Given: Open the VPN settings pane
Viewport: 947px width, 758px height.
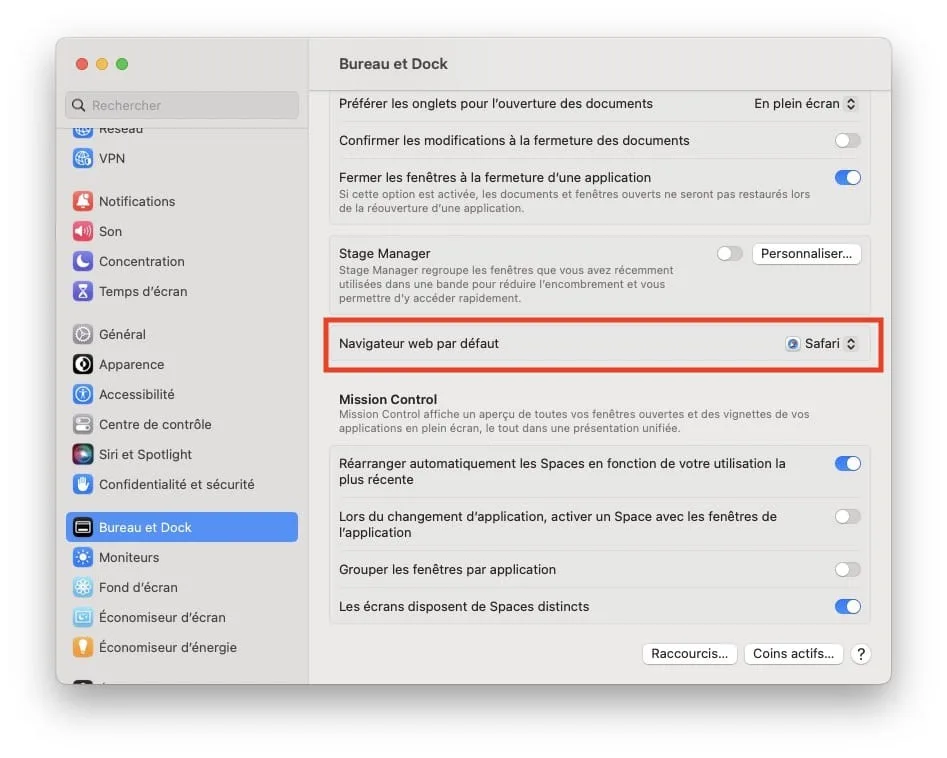Looking at the screenshot, I should [182, 158].
